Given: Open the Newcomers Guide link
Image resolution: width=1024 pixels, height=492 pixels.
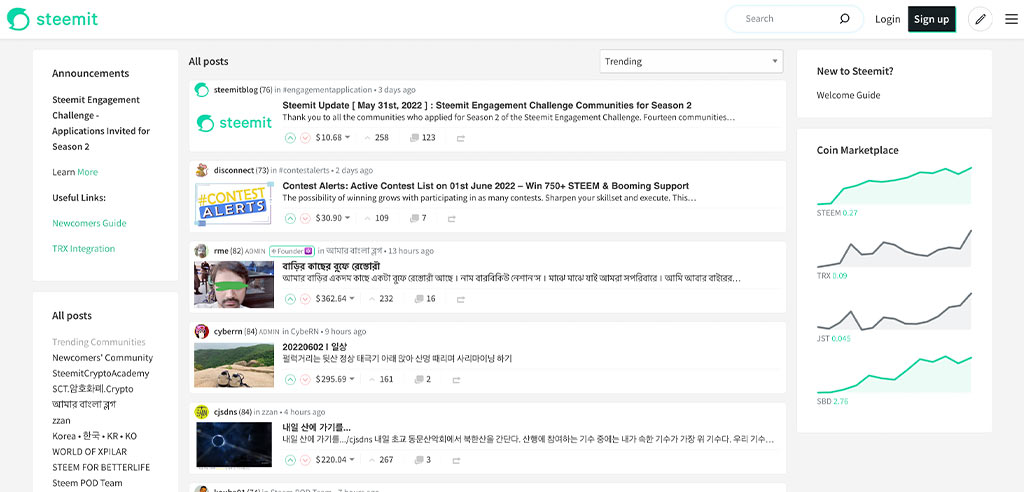Looking at the screenshot, I should 89,223.
